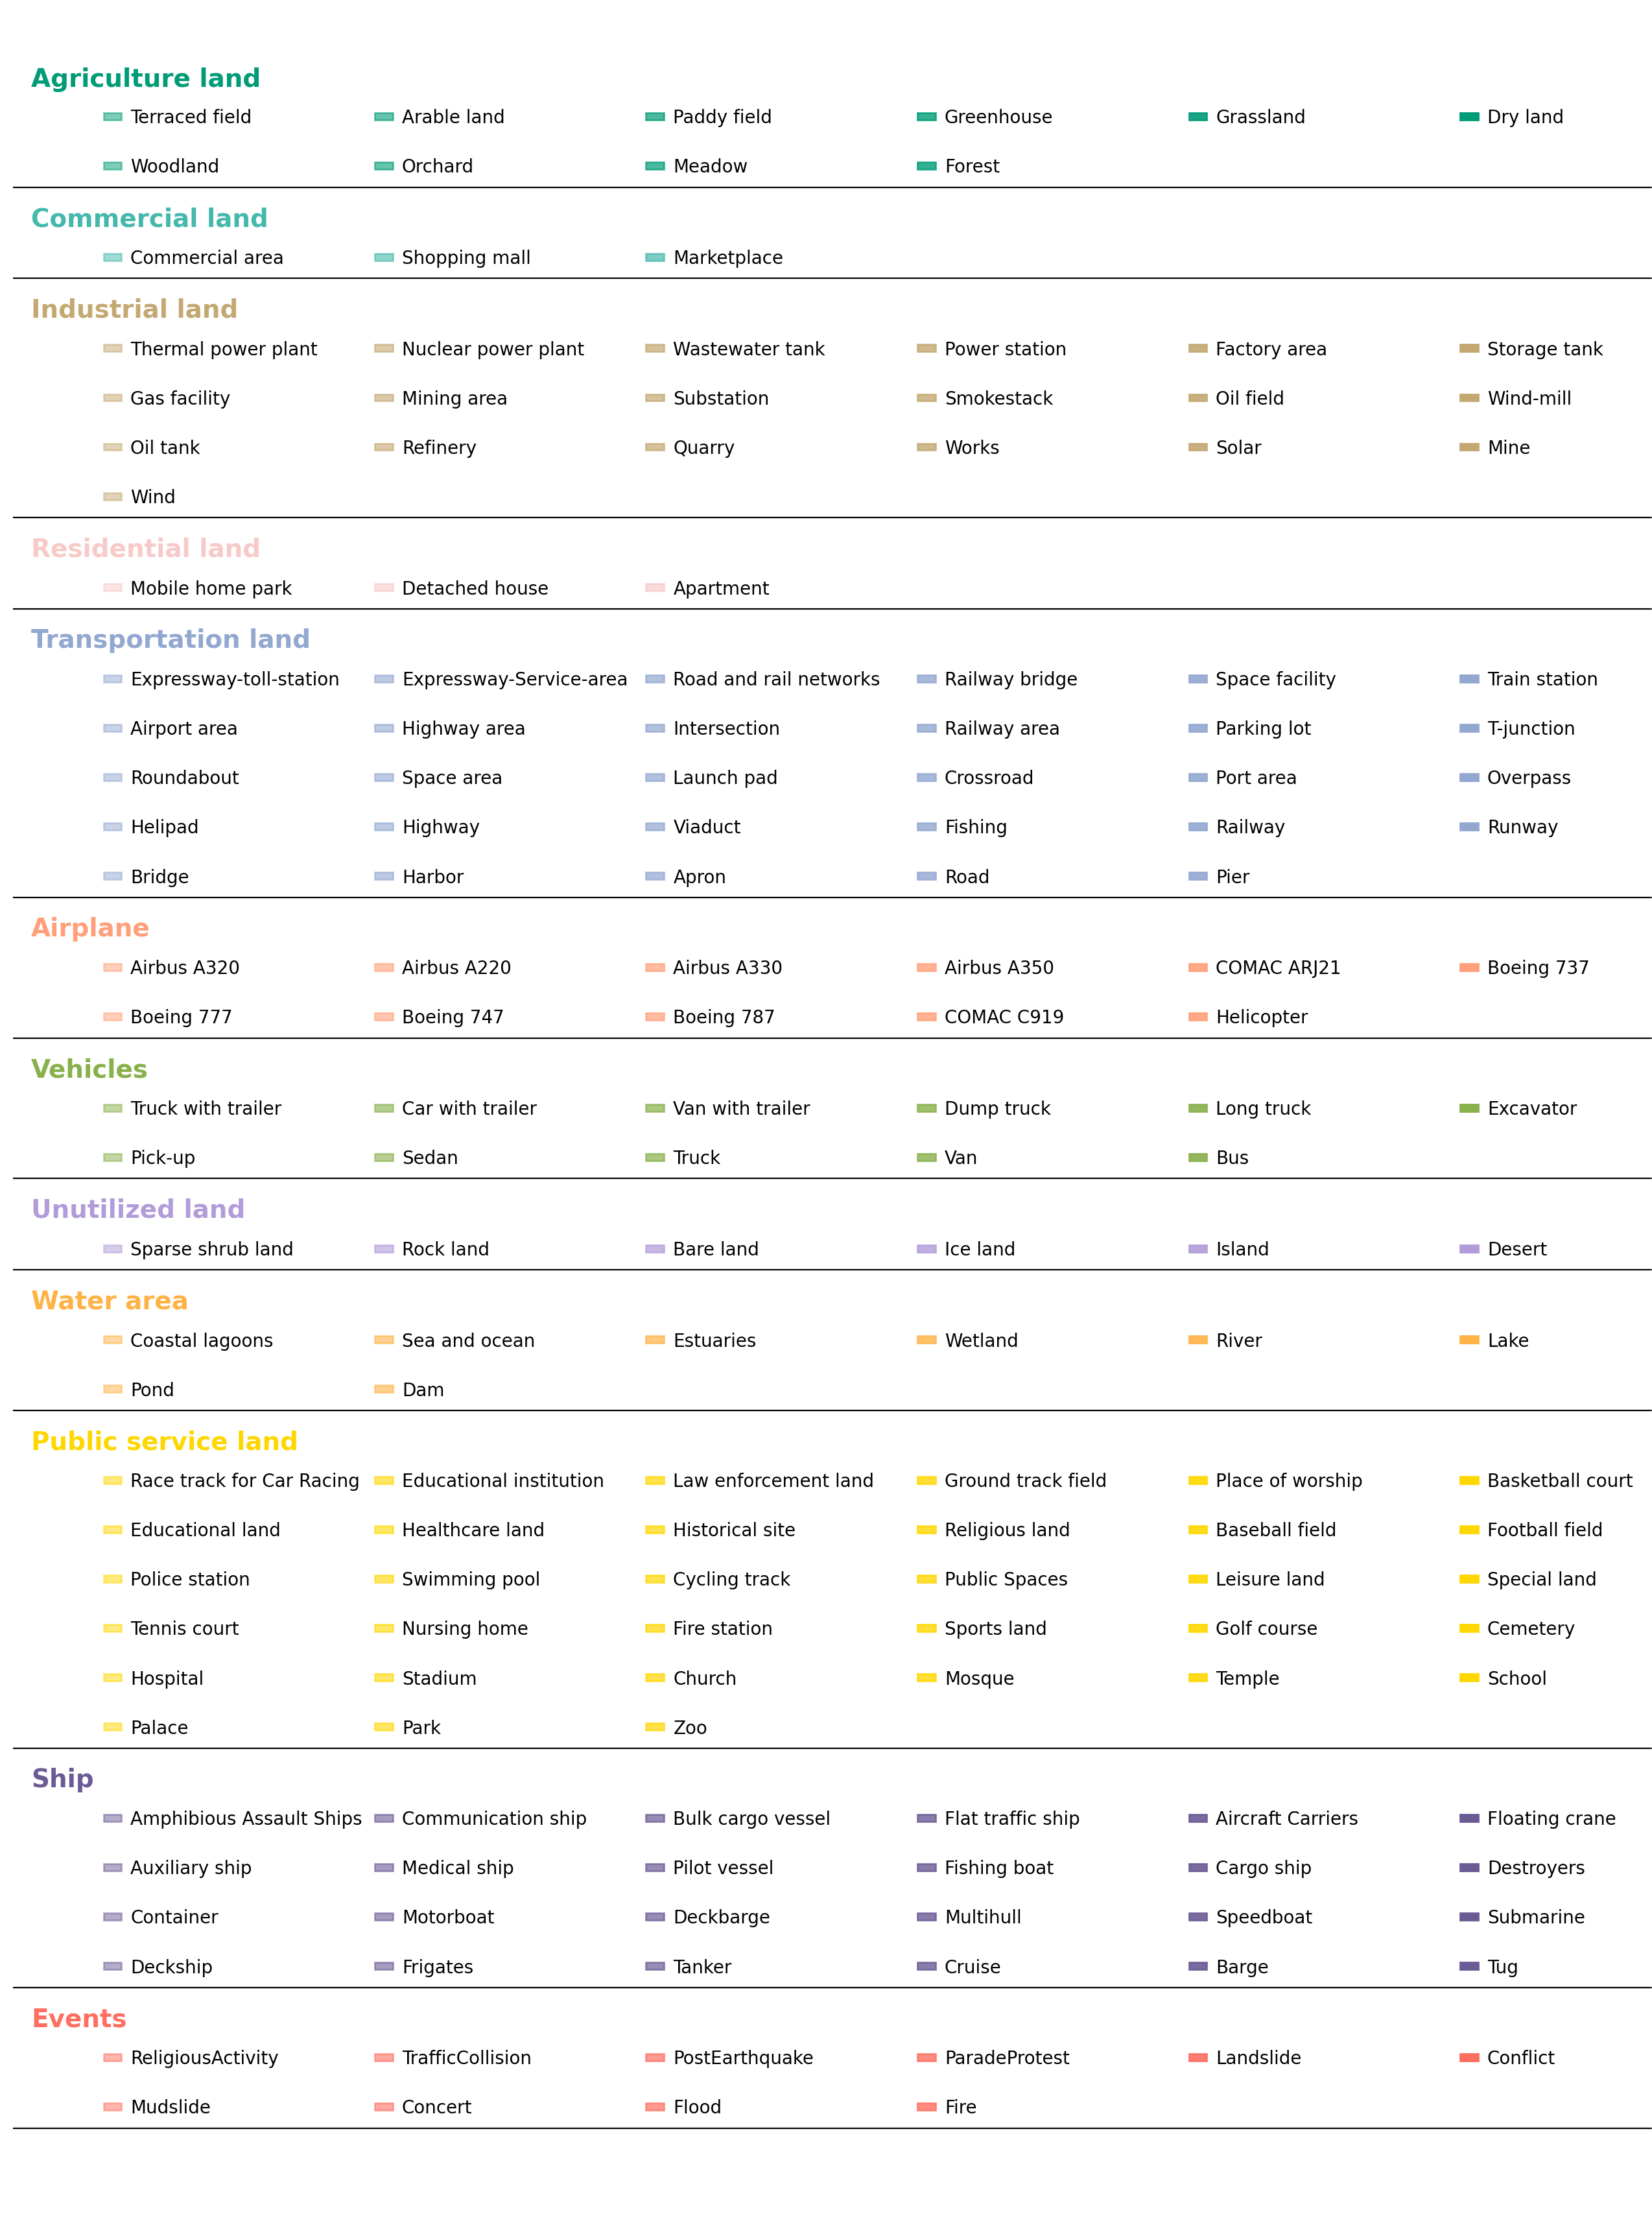The image size is (1652, 2223).
Task: Click the Terraced field color swatch
Action: [112, 117]
